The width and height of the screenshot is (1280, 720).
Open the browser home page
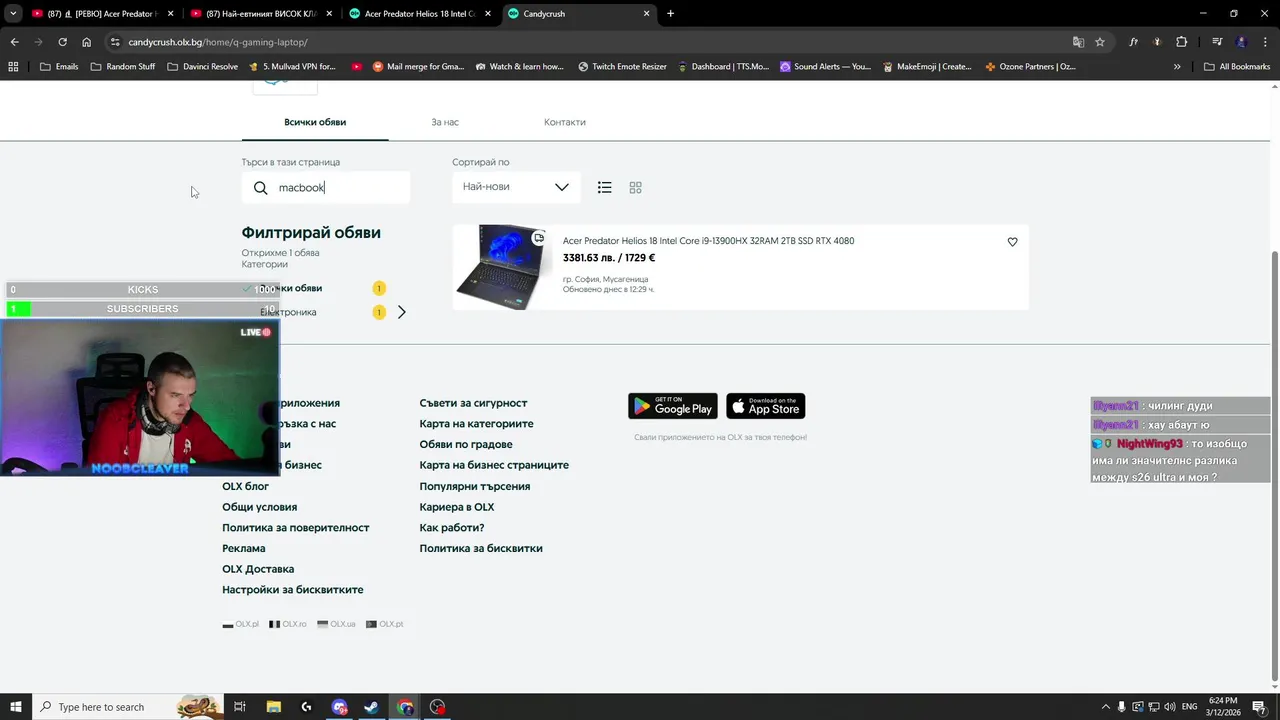click(86, 42)
